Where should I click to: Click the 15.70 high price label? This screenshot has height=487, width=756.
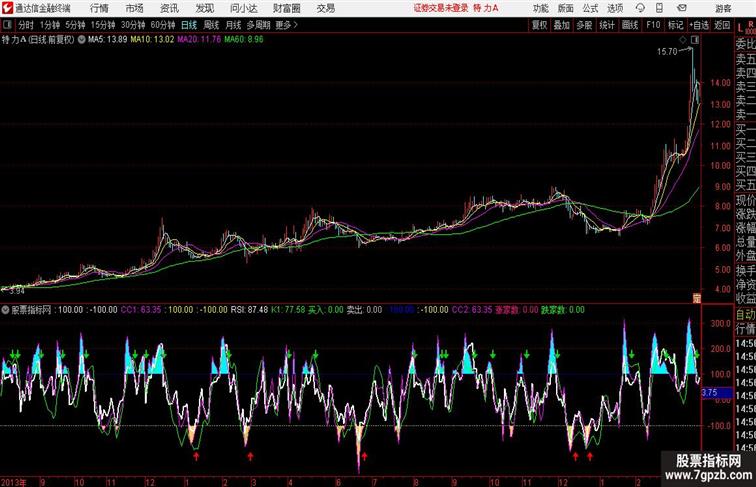(667, 52)
